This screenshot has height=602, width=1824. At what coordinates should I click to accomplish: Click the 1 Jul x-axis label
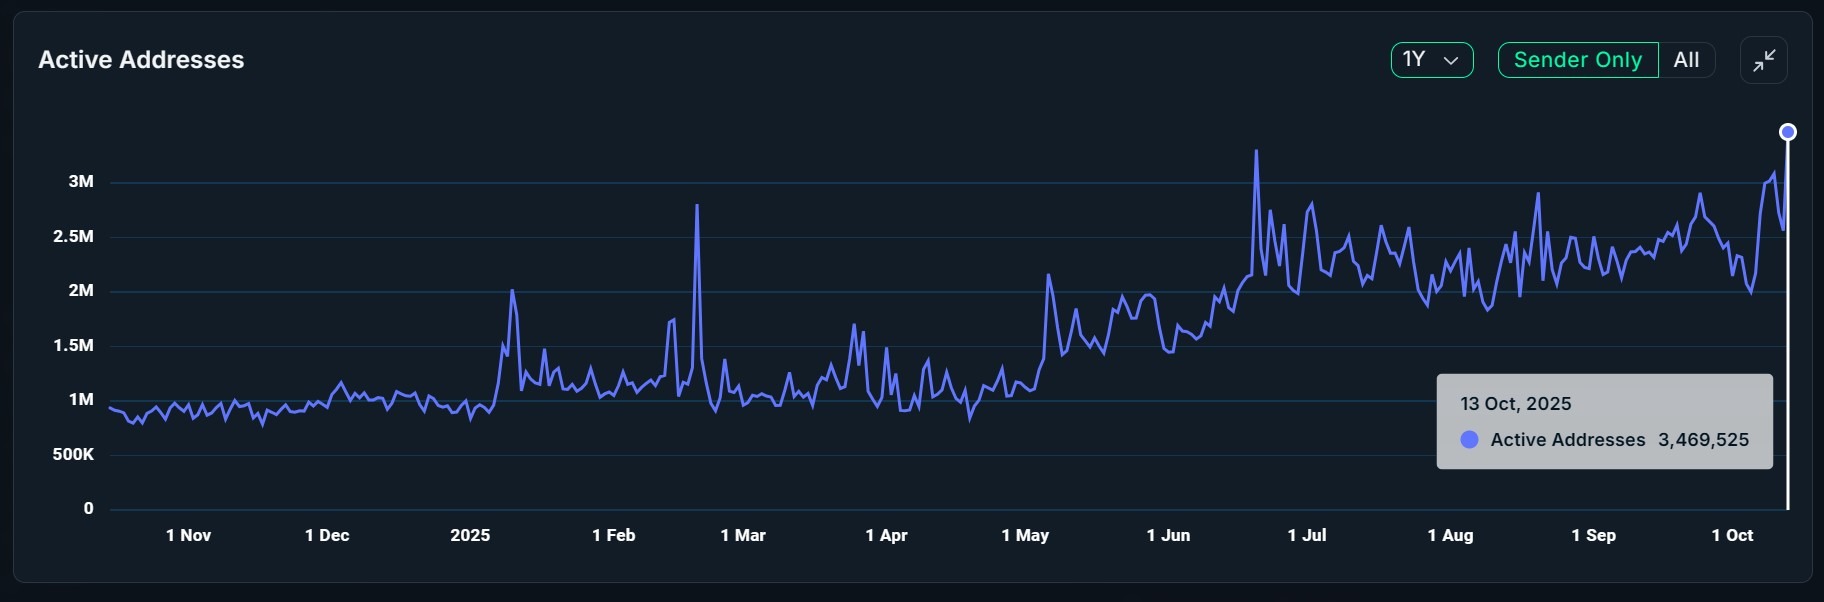(x=1306, y=535)
